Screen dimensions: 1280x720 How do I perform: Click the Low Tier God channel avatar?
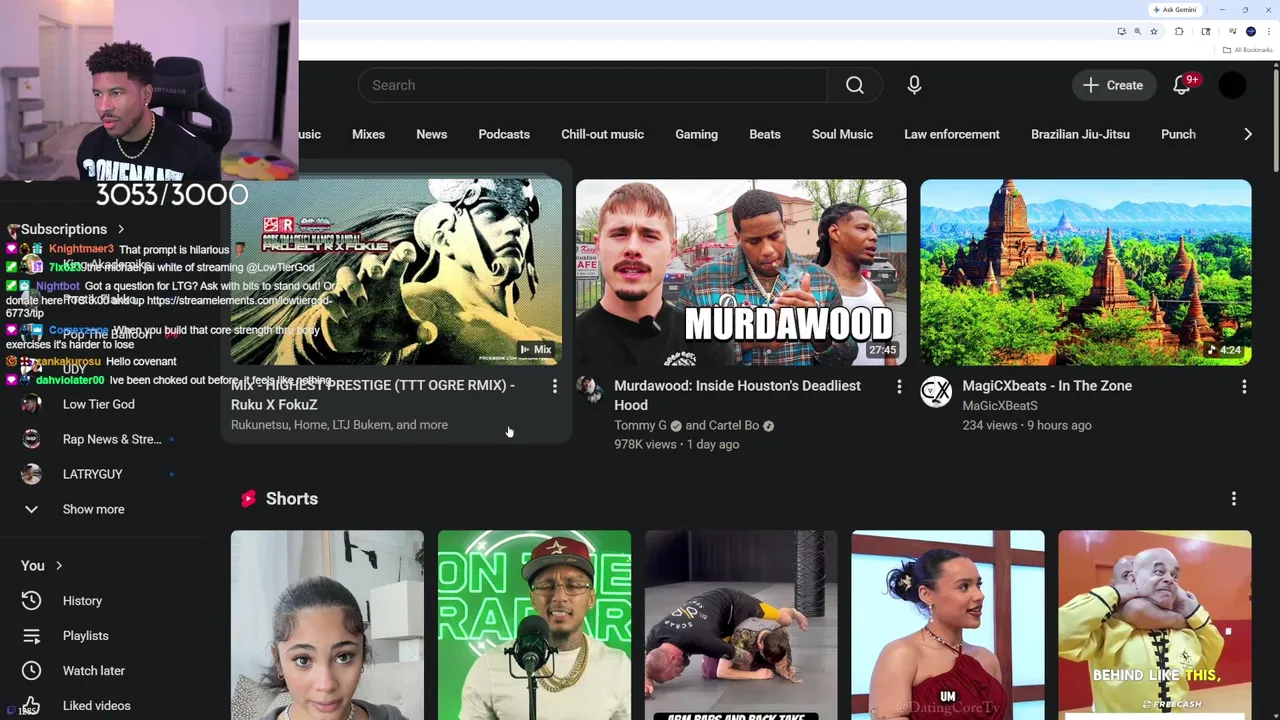(31, 404)
